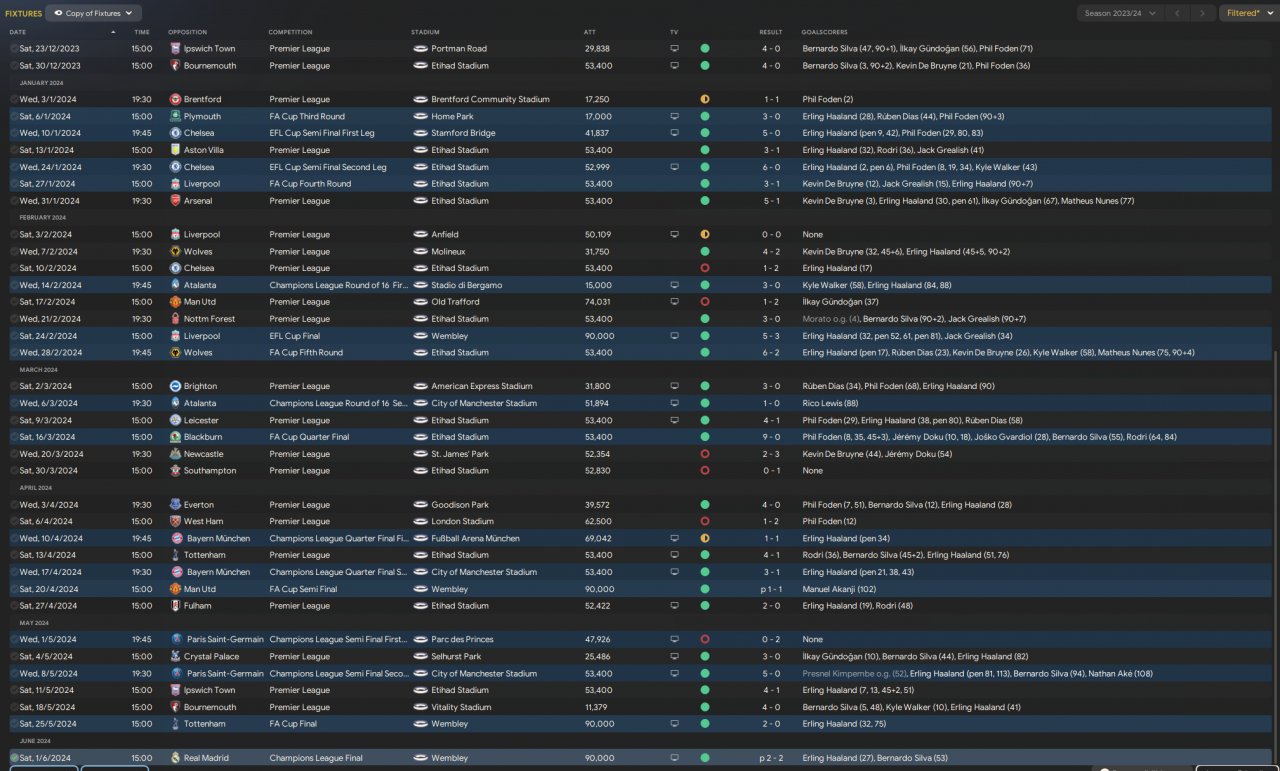This screenshot has width=1280, height=771.
Task: Go to the next season arrow
Action: click(x=1203, y=13)
